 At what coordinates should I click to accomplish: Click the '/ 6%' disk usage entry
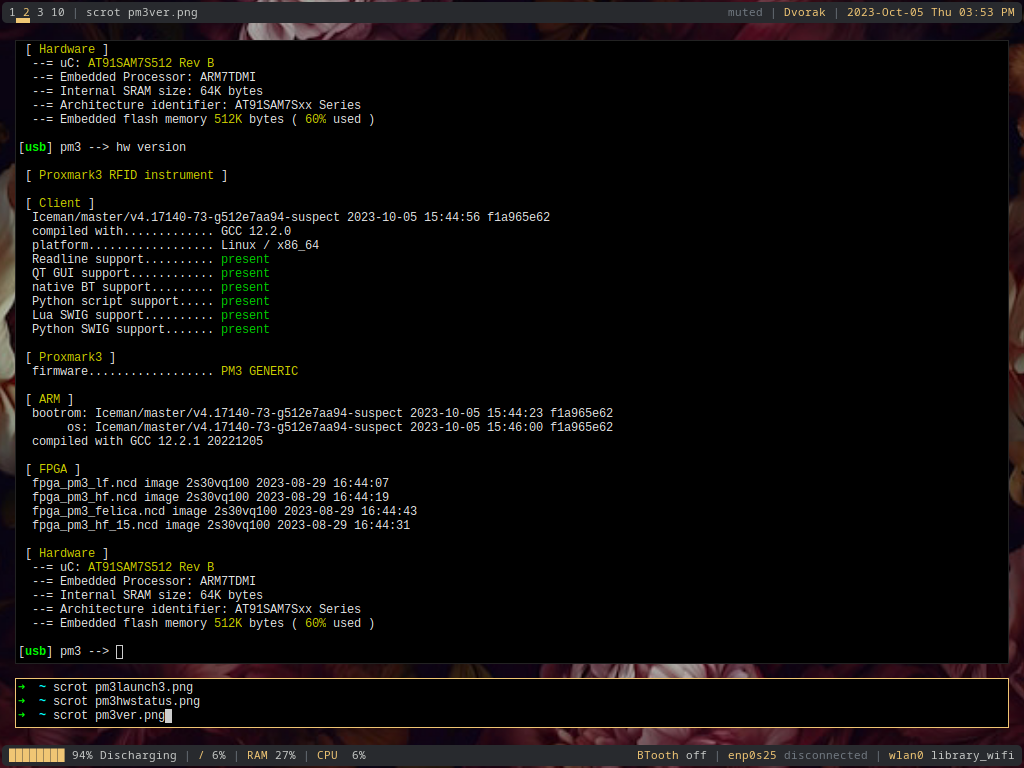pos(212,756)
